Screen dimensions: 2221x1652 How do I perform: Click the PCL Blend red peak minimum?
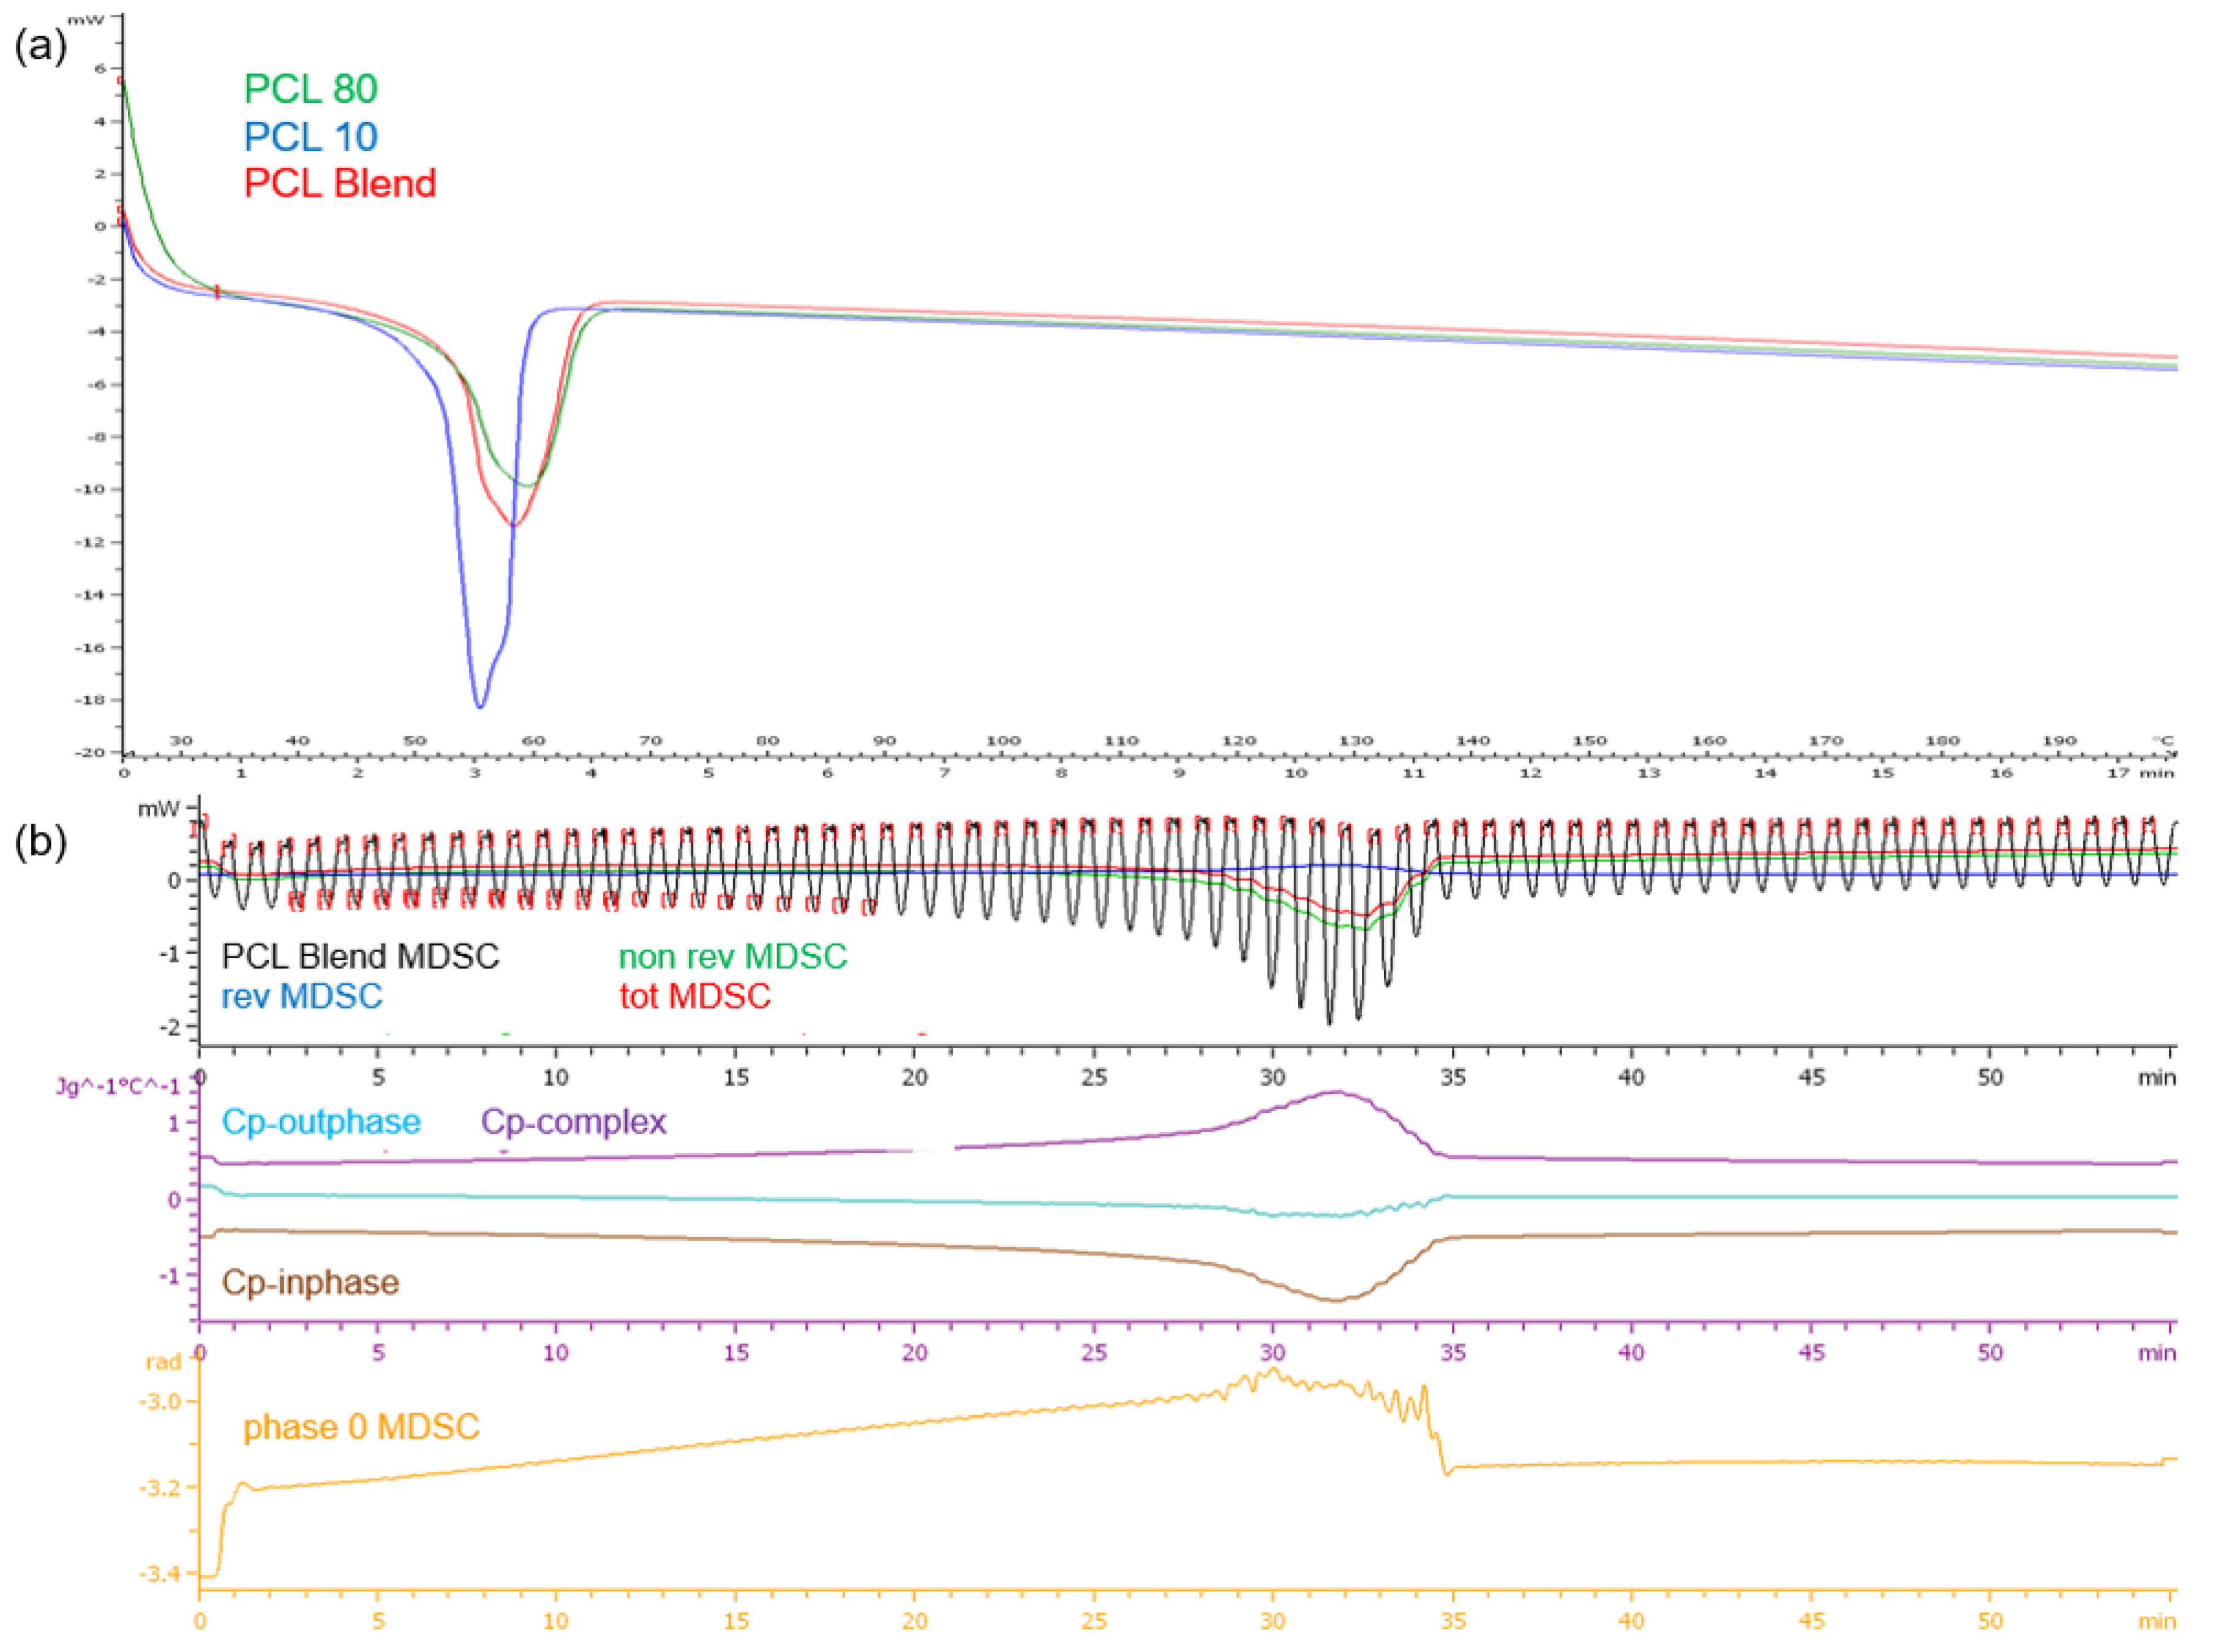tap(513, 525)
